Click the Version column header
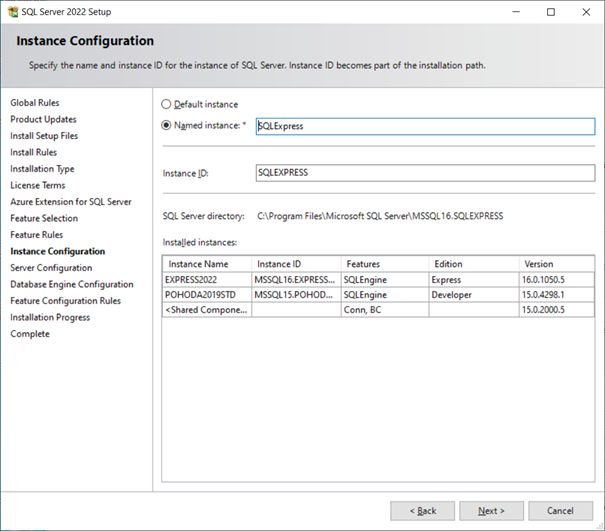The width and height of the screenshot is (605, 531). 556,264
